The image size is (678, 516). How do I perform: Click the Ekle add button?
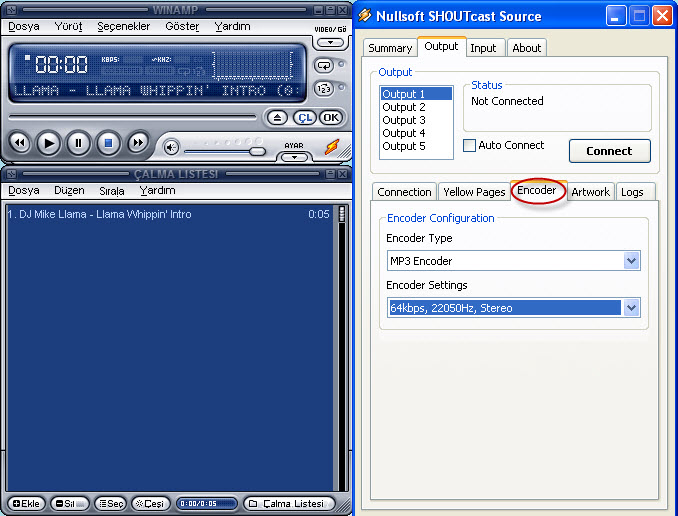[x=26, y=503]
